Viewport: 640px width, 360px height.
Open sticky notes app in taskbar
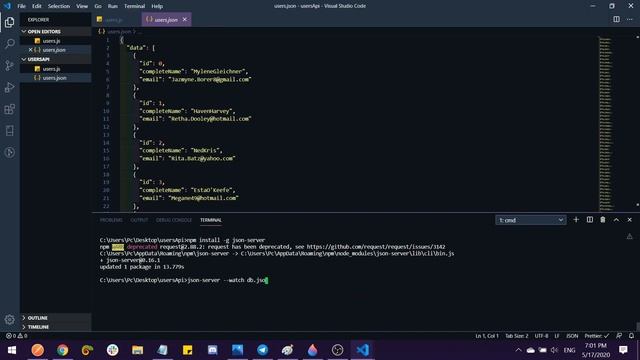[x=187, y=350]
